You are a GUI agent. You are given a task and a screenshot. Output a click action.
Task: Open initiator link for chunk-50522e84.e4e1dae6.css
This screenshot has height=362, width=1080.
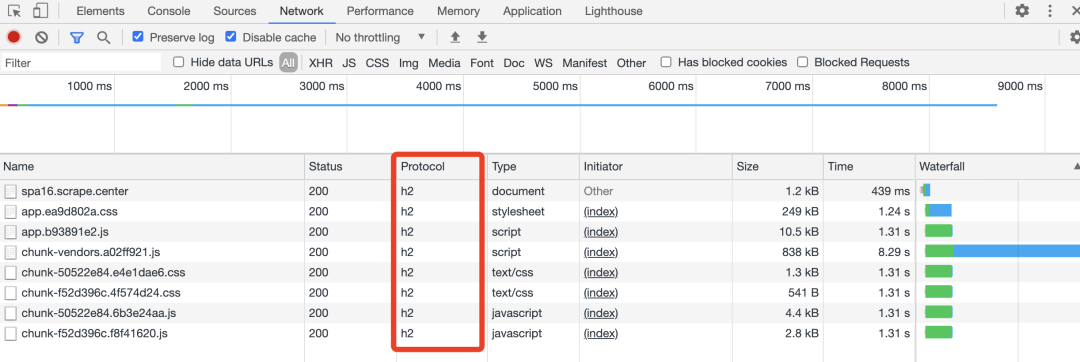pos(601,273)
